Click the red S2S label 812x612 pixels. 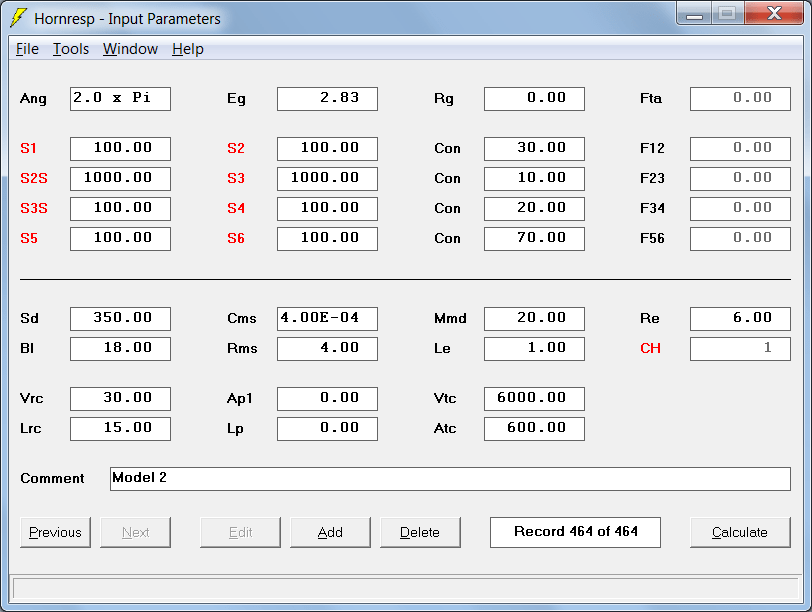pos(34,179)
